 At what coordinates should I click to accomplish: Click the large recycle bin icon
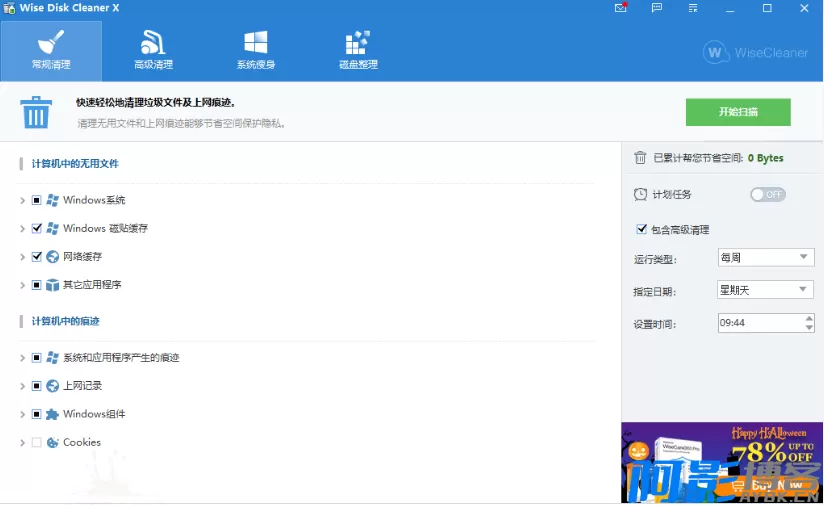(x=37, y=112)
